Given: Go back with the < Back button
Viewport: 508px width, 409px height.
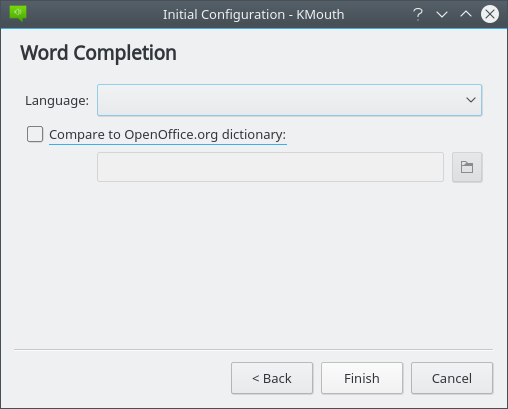Looking at the screenshot, I should [272, 378].
